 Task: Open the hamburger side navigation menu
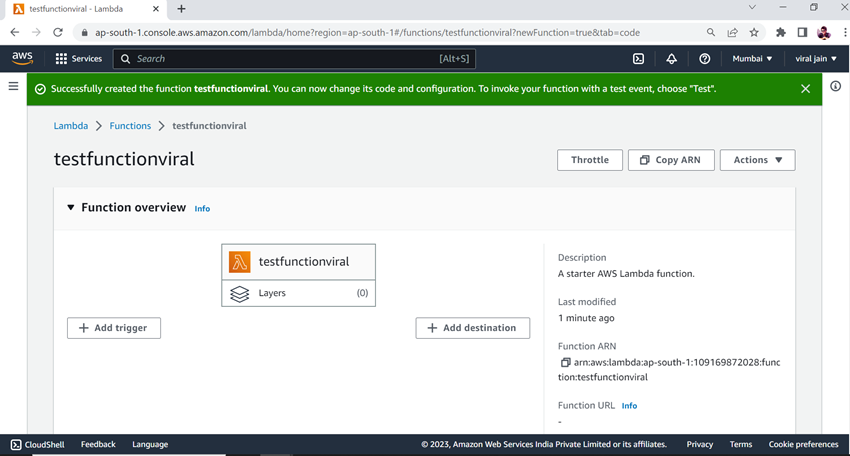(x=14, y=86)
